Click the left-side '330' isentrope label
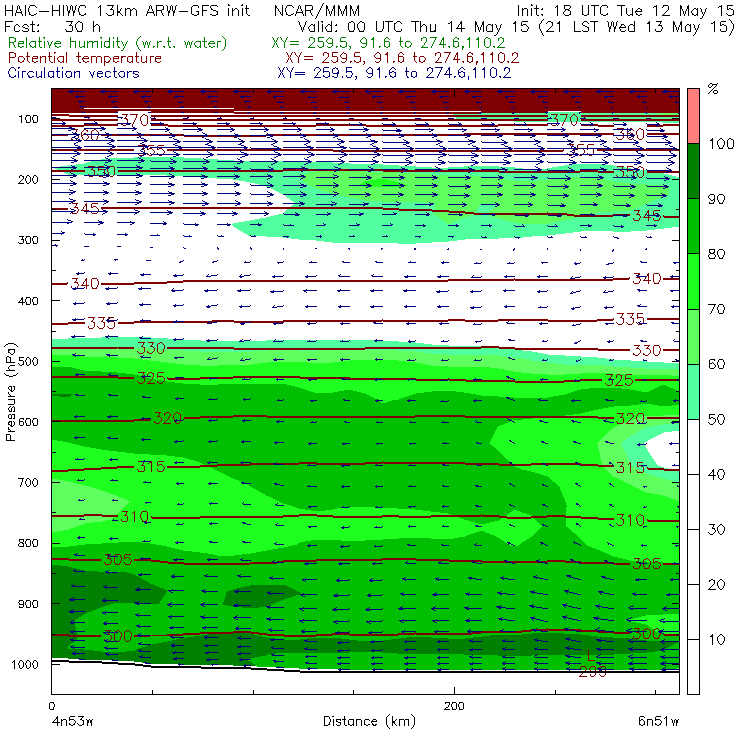 tap(151, 348)
